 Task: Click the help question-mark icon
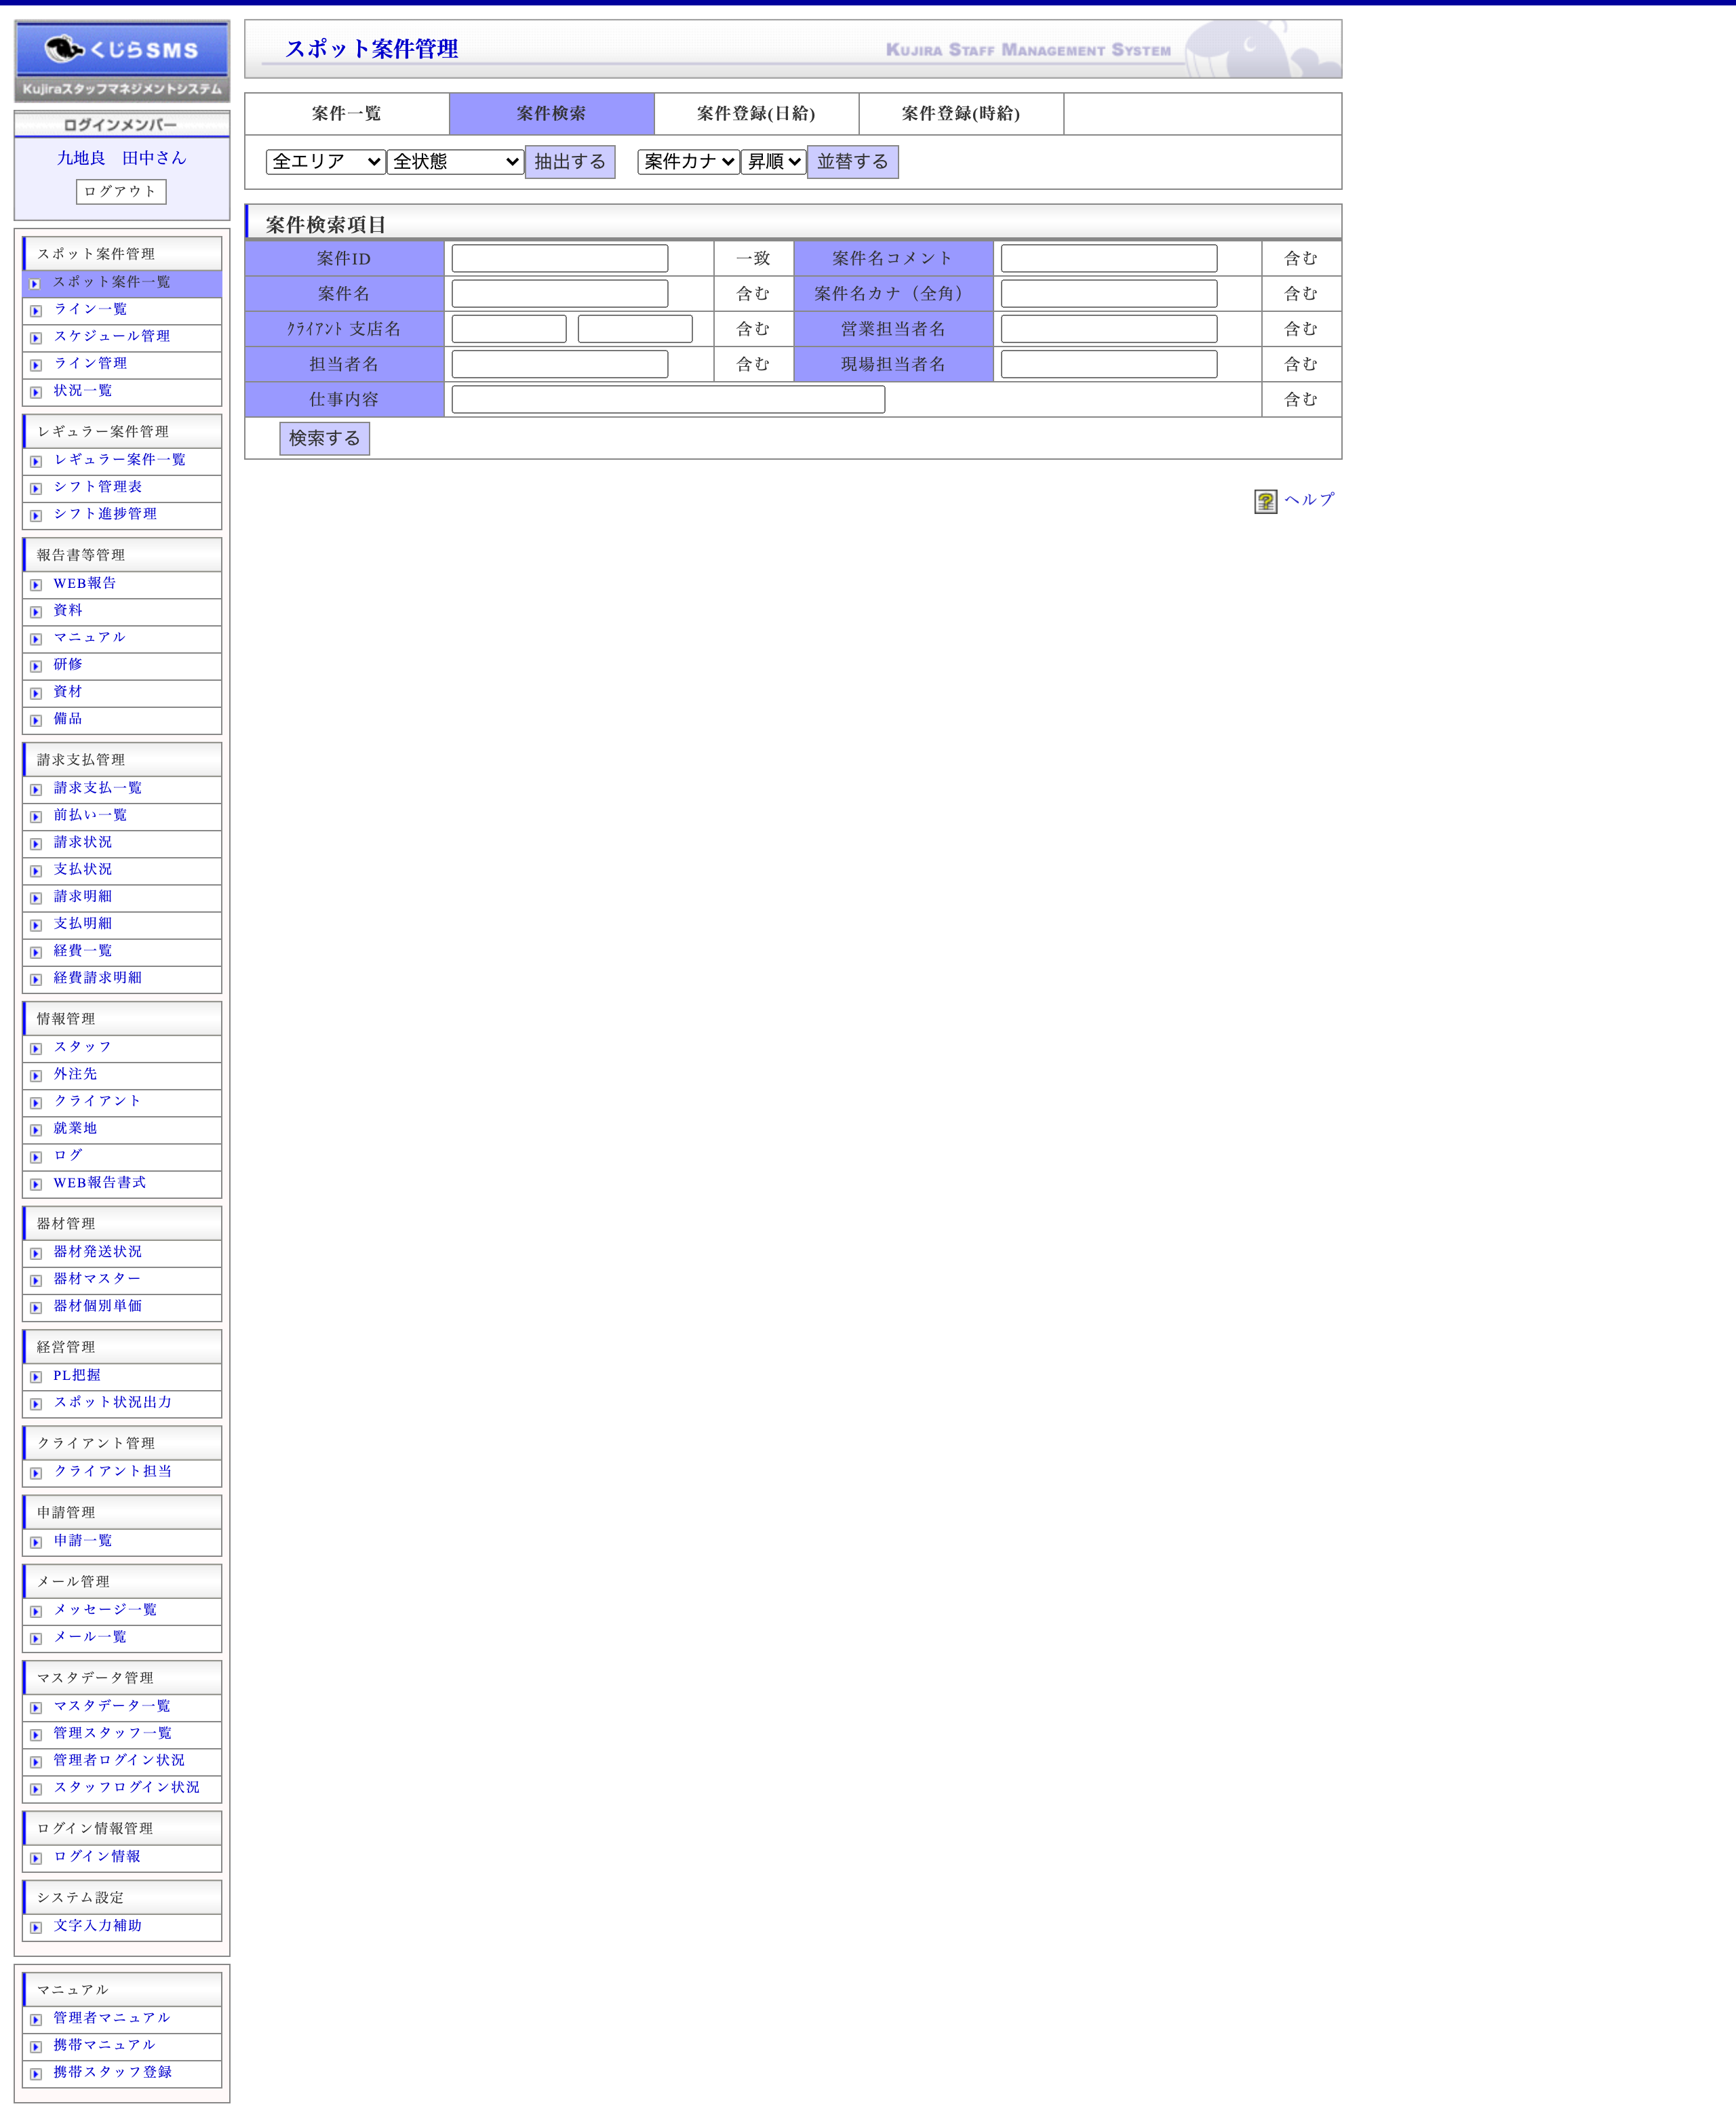pos(1265,501)
